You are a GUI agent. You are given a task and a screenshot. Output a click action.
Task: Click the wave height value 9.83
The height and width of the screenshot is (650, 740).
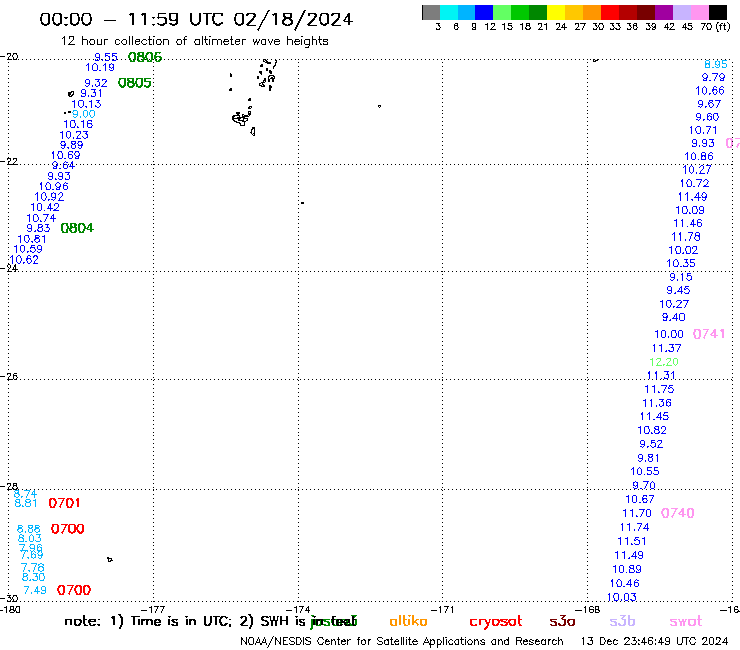[38, 228]
